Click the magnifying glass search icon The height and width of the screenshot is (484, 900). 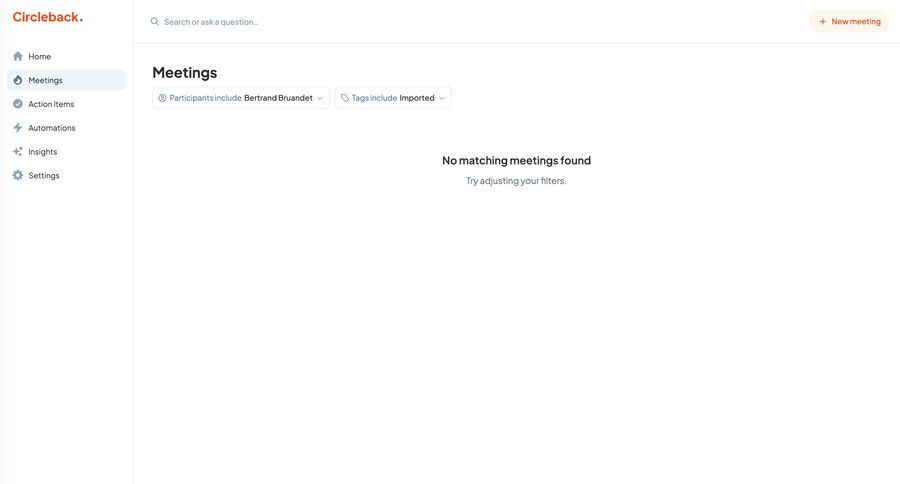[155, 22]
